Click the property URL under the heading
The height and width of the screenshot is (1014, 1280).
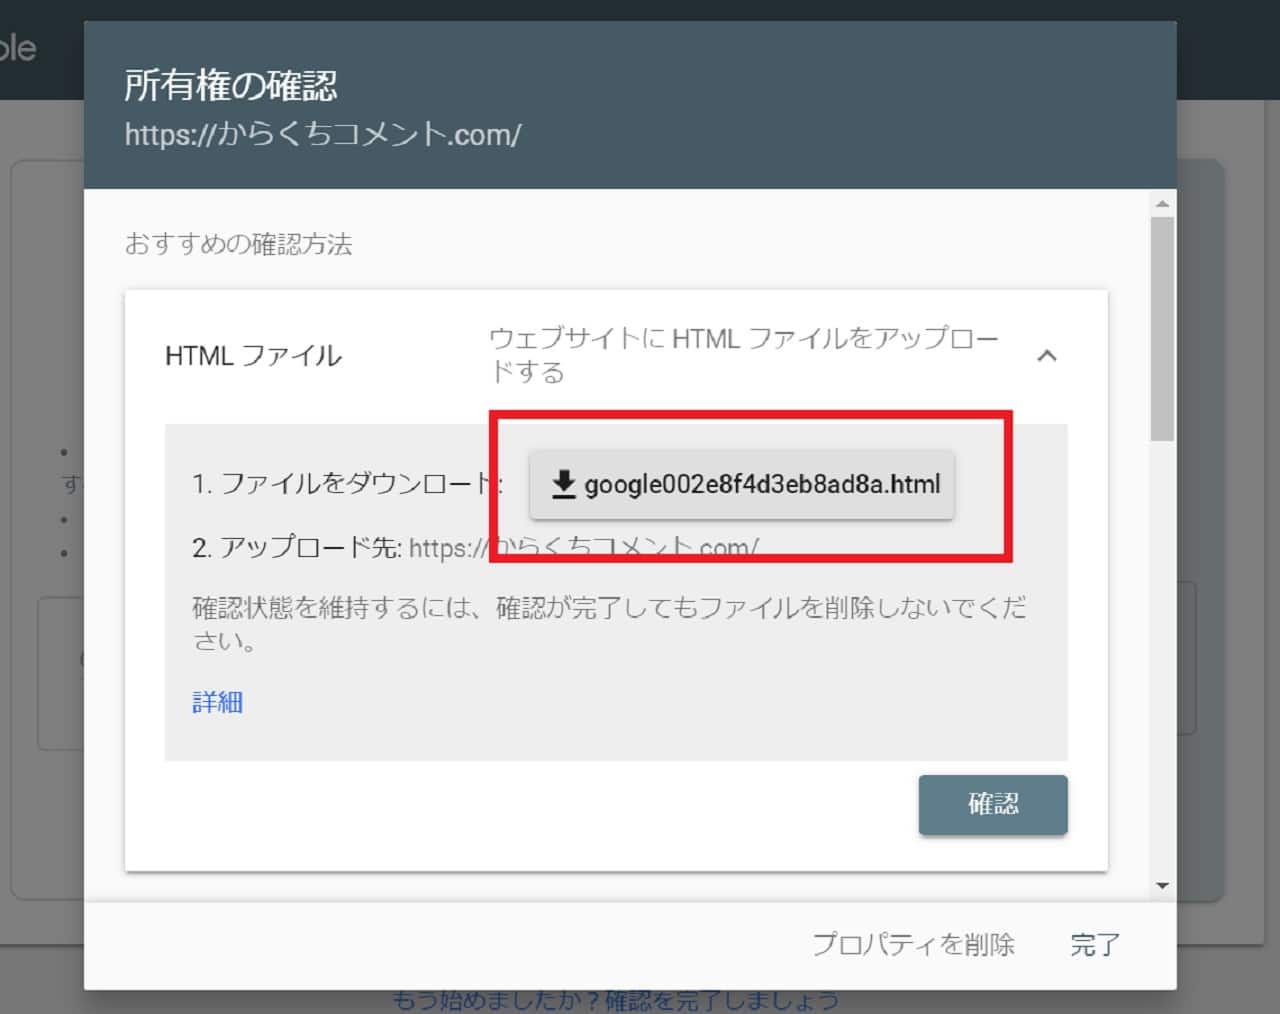click(x=322, y=134)
